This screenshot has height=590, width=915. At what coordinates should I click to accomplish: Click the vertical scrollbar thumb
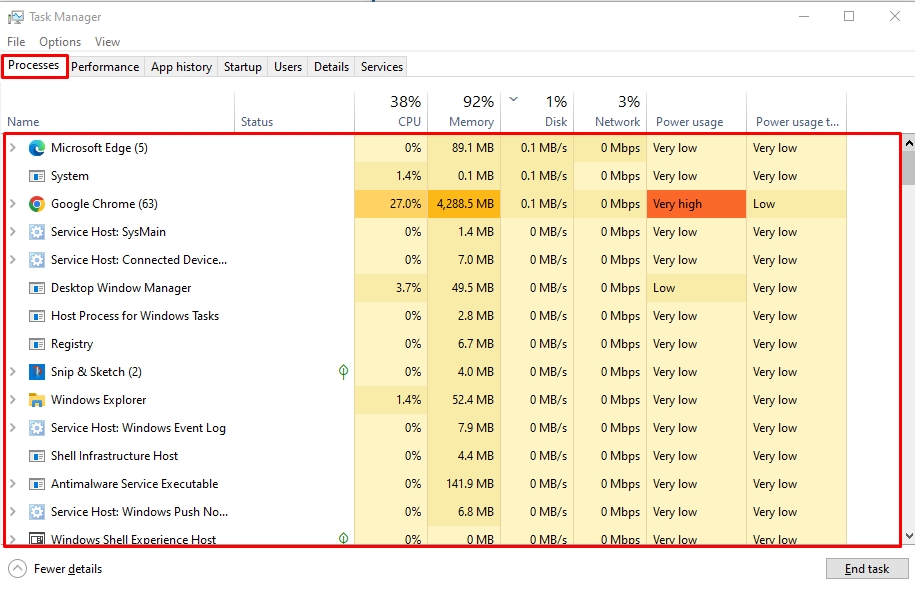[909, 168]
